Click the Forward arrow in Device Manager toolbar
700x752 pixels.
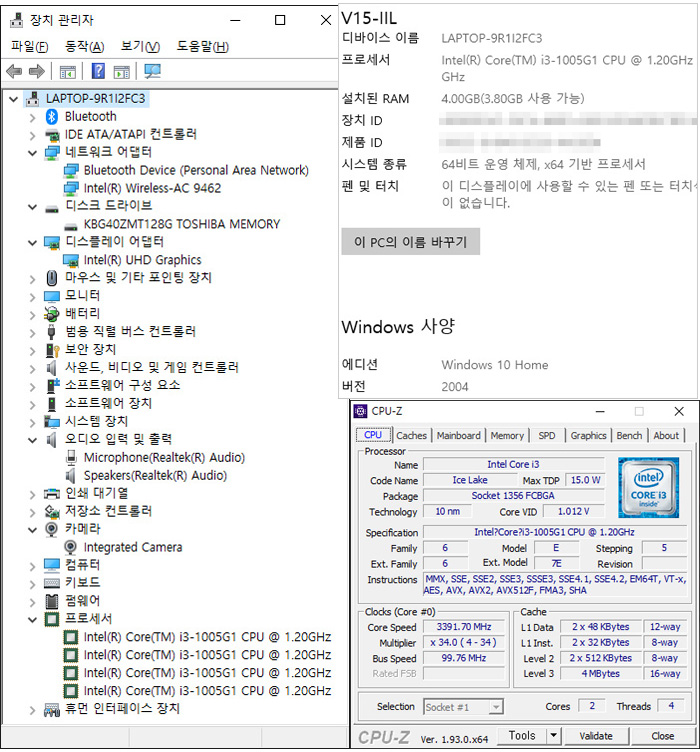(x=37, y=71)
